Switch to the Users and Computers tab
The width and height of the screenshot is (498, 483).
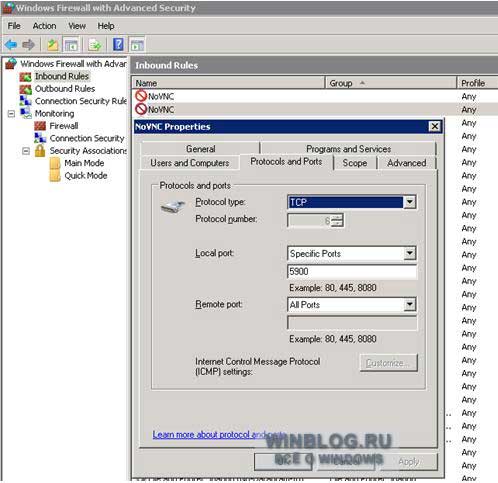click(190, 163)
